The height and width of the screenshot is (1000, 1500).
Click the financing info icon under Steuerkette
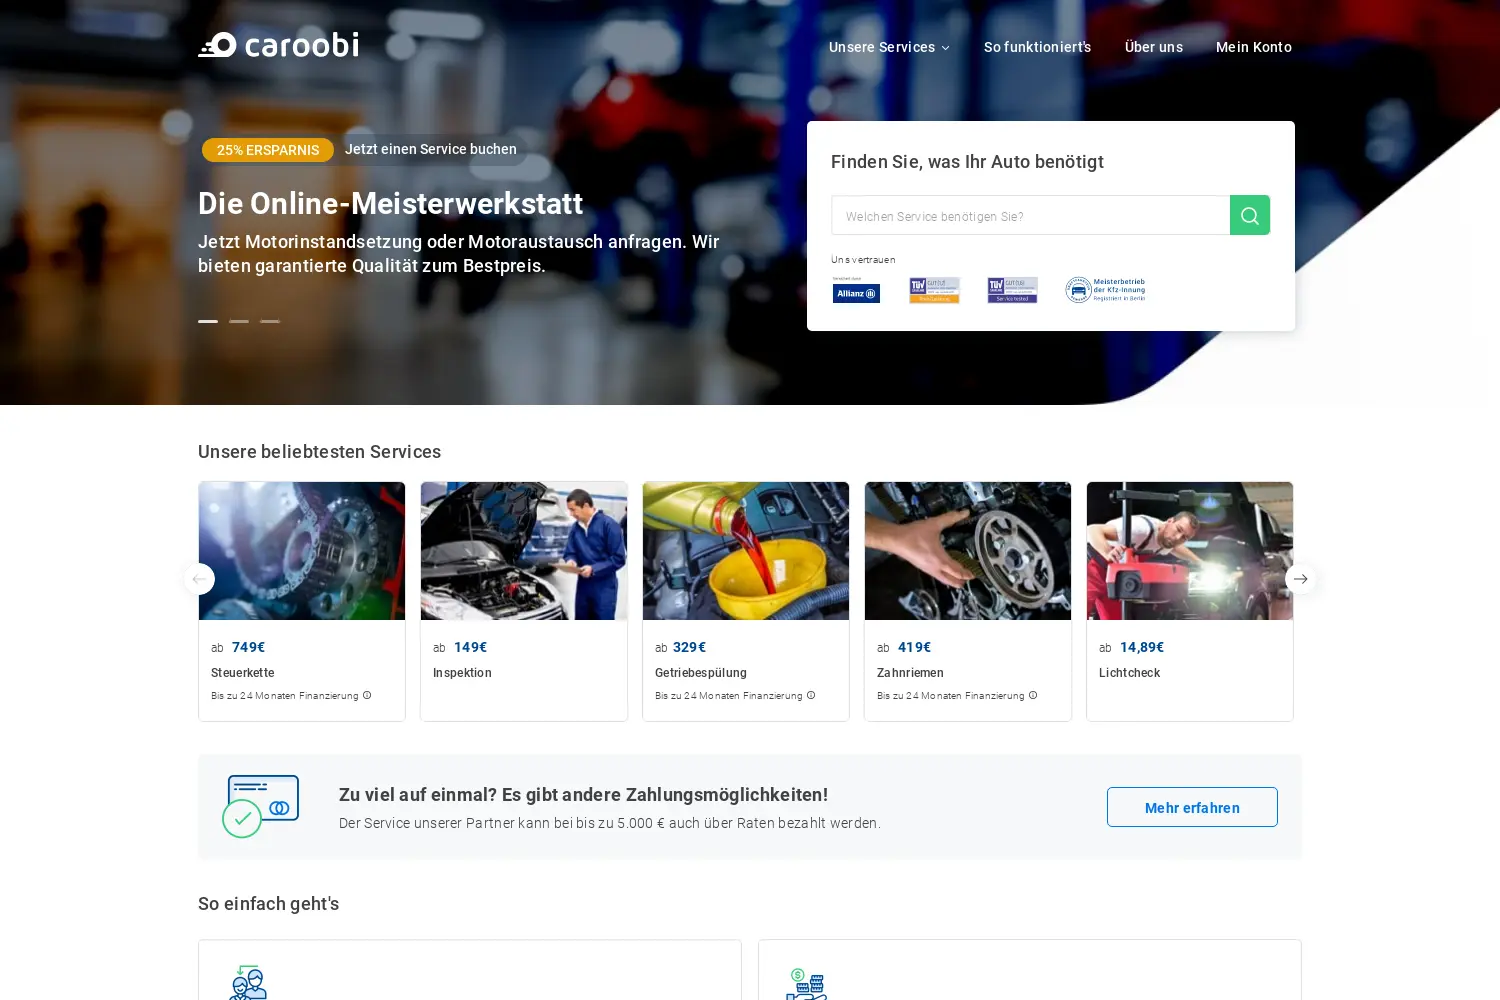[367, 695]
